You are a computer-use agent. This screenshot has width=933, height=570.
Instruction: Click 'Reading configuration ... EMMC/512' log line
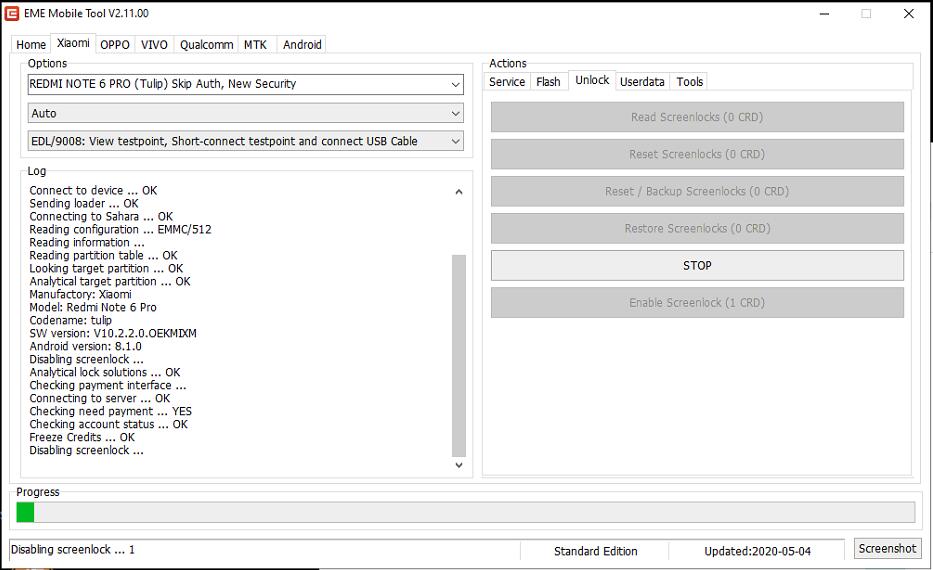tap(120, 230)
